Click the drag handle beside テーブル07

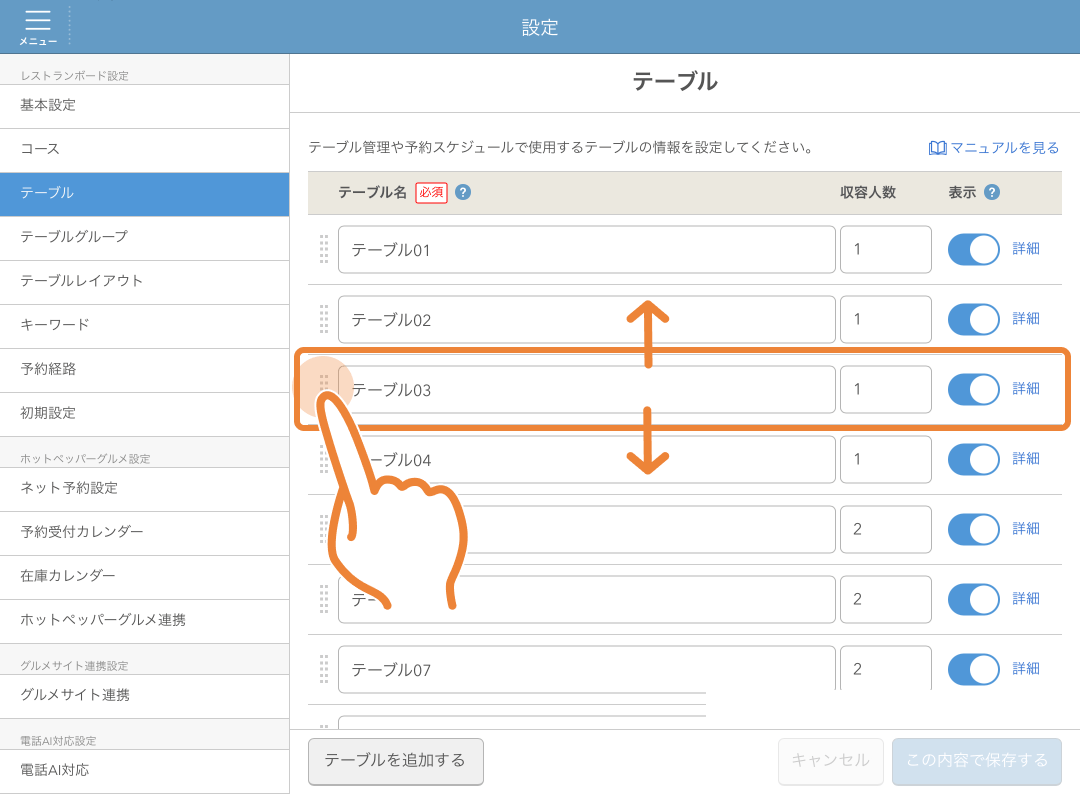(x=324, y=669)
